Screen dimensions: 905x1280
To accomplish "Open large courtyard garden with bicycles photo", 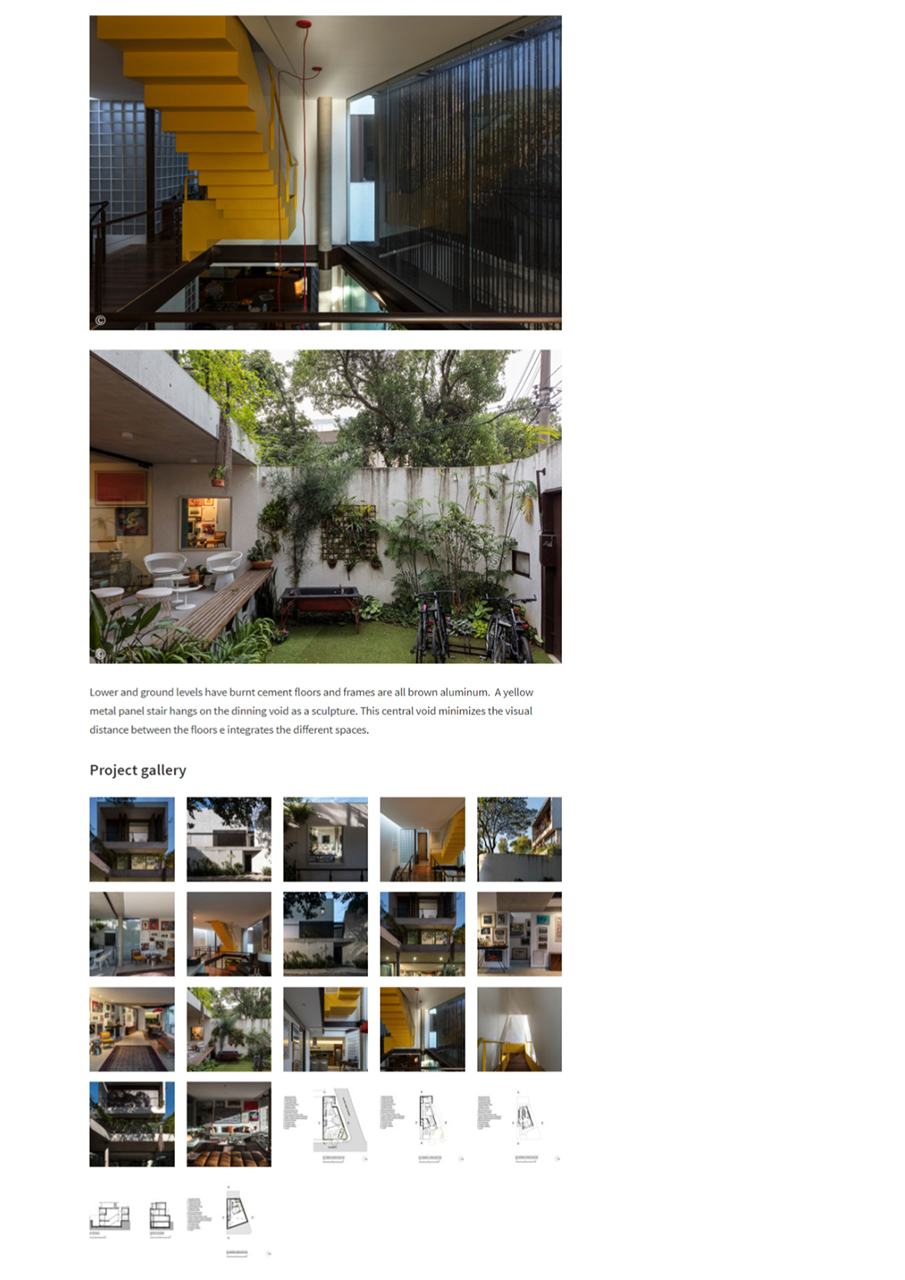I will click(x=325, y=506).
